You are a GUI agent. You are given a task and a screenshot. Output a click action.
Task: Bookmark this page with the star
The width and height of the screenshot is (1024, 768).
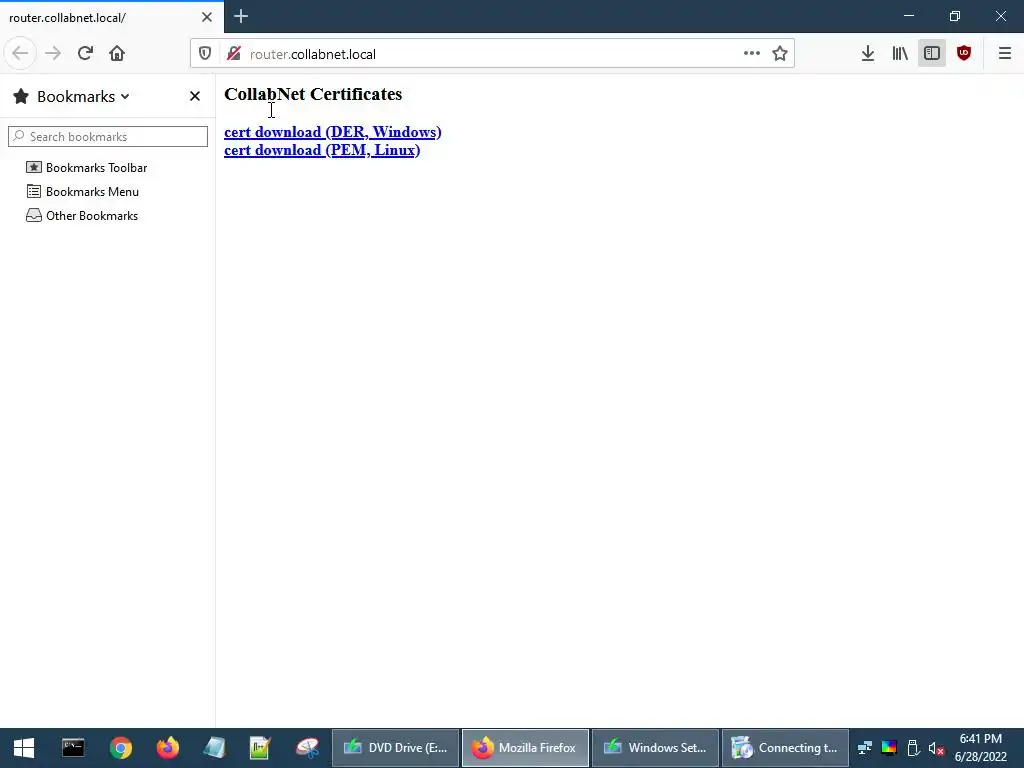point(780,54)
